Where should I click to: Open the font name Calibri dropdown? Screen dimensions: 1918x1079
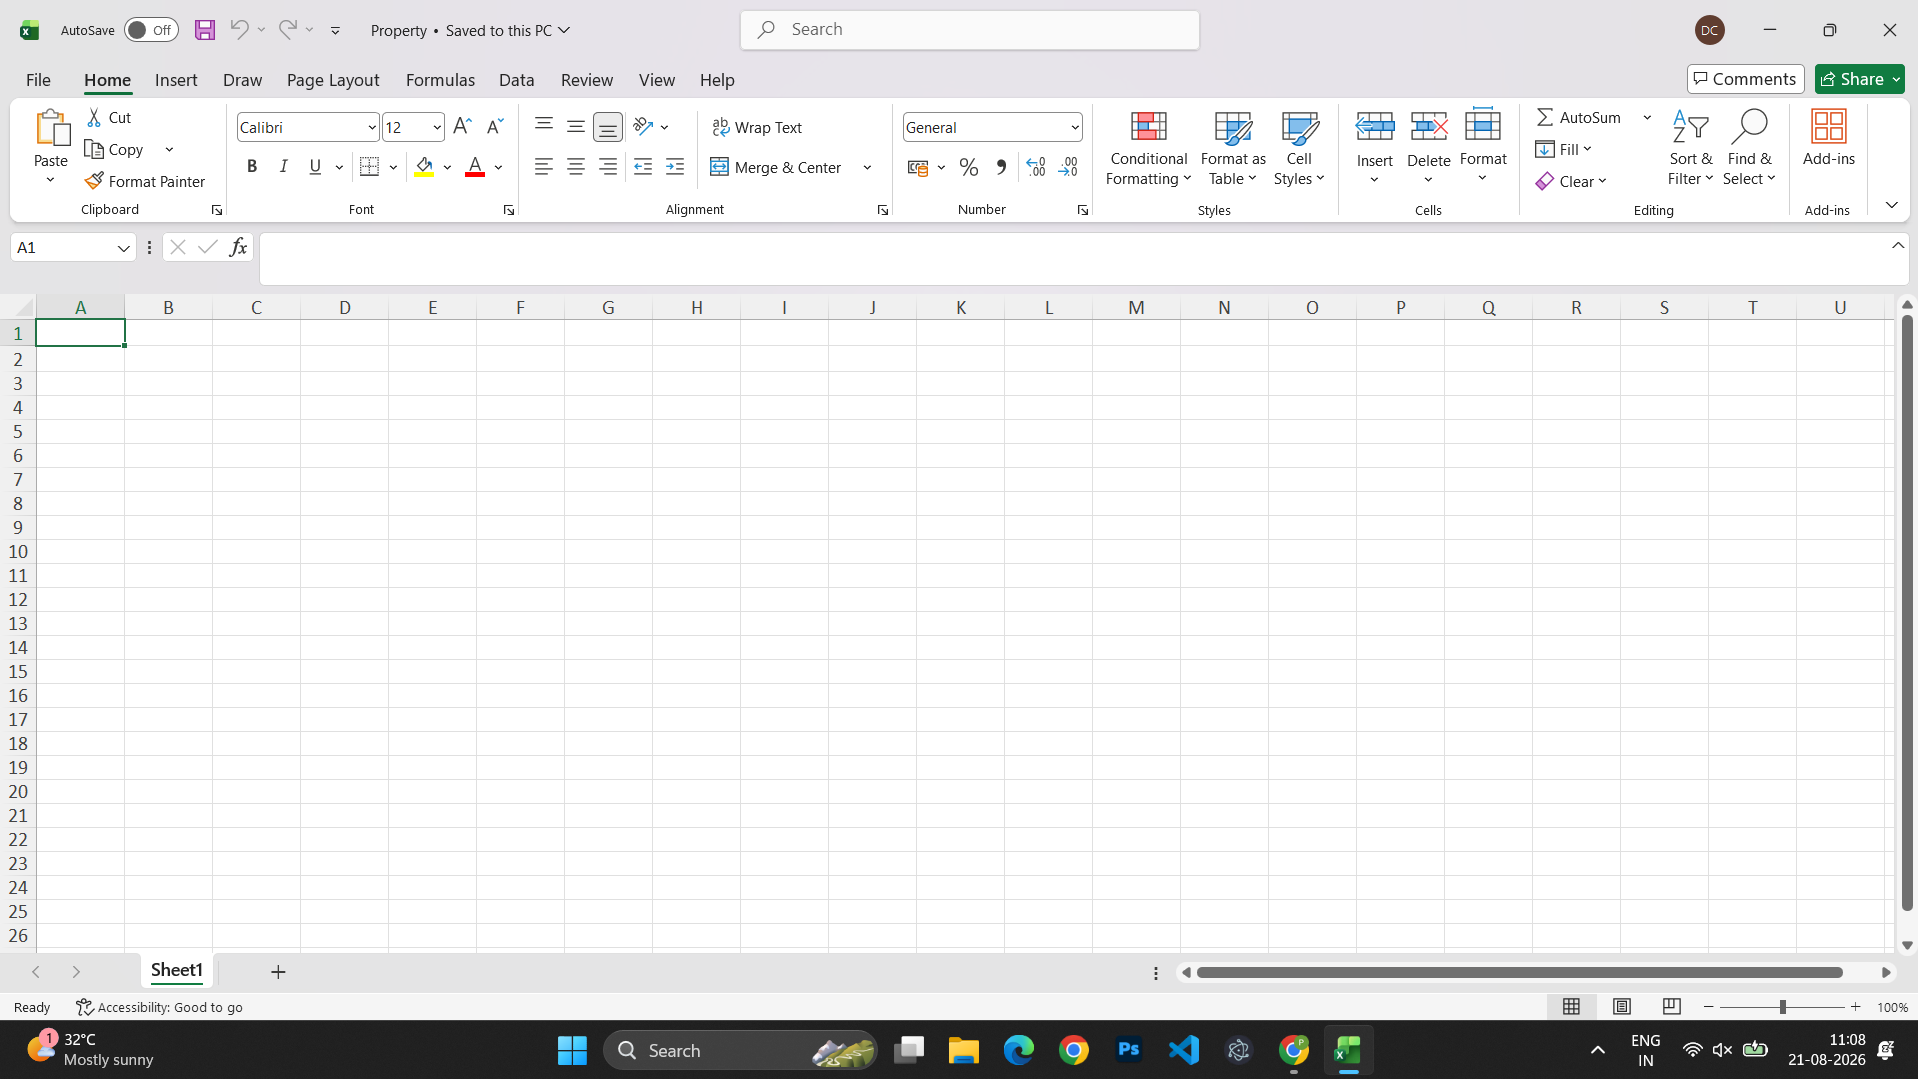[372, 127]
